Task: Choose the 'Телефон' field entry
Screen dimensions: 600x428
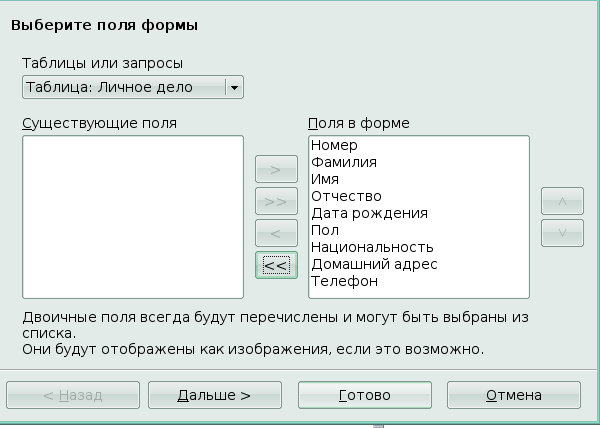Action: tap(344, 281)
